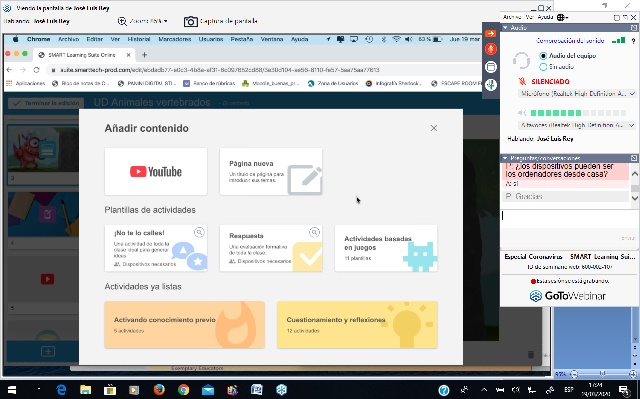Open the Usuarios menu

(x=211, y=39)
